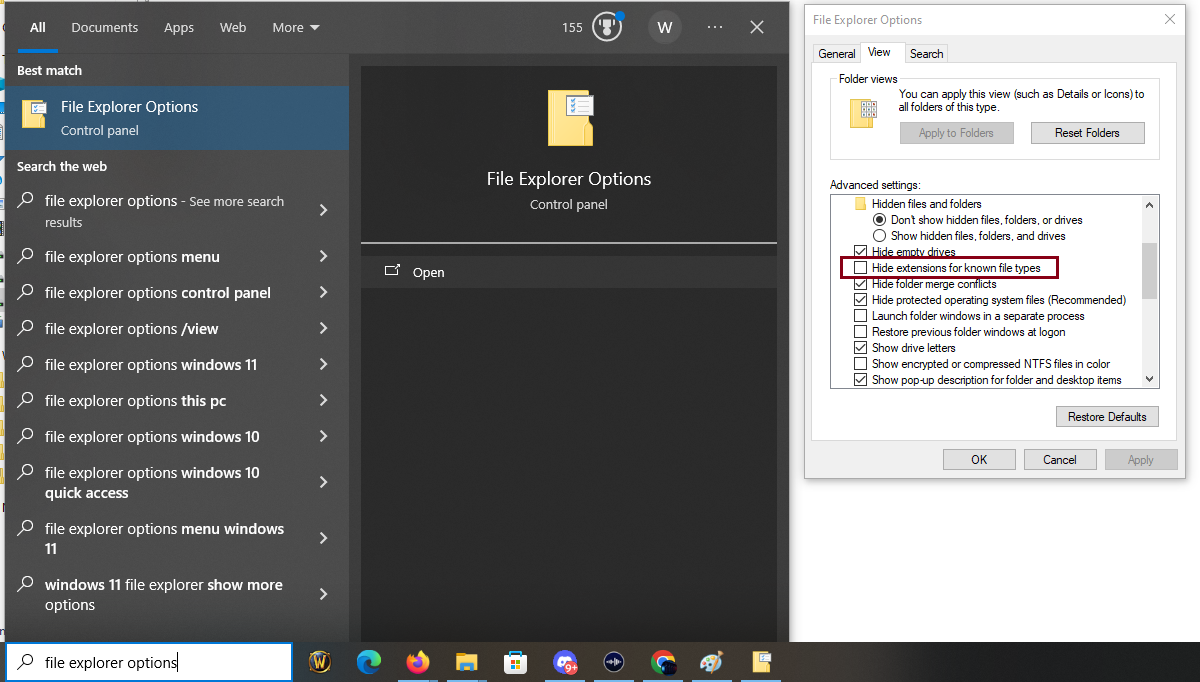1200x682 pixels.
Task: Click Restore Defaults
Action: 1107,416
